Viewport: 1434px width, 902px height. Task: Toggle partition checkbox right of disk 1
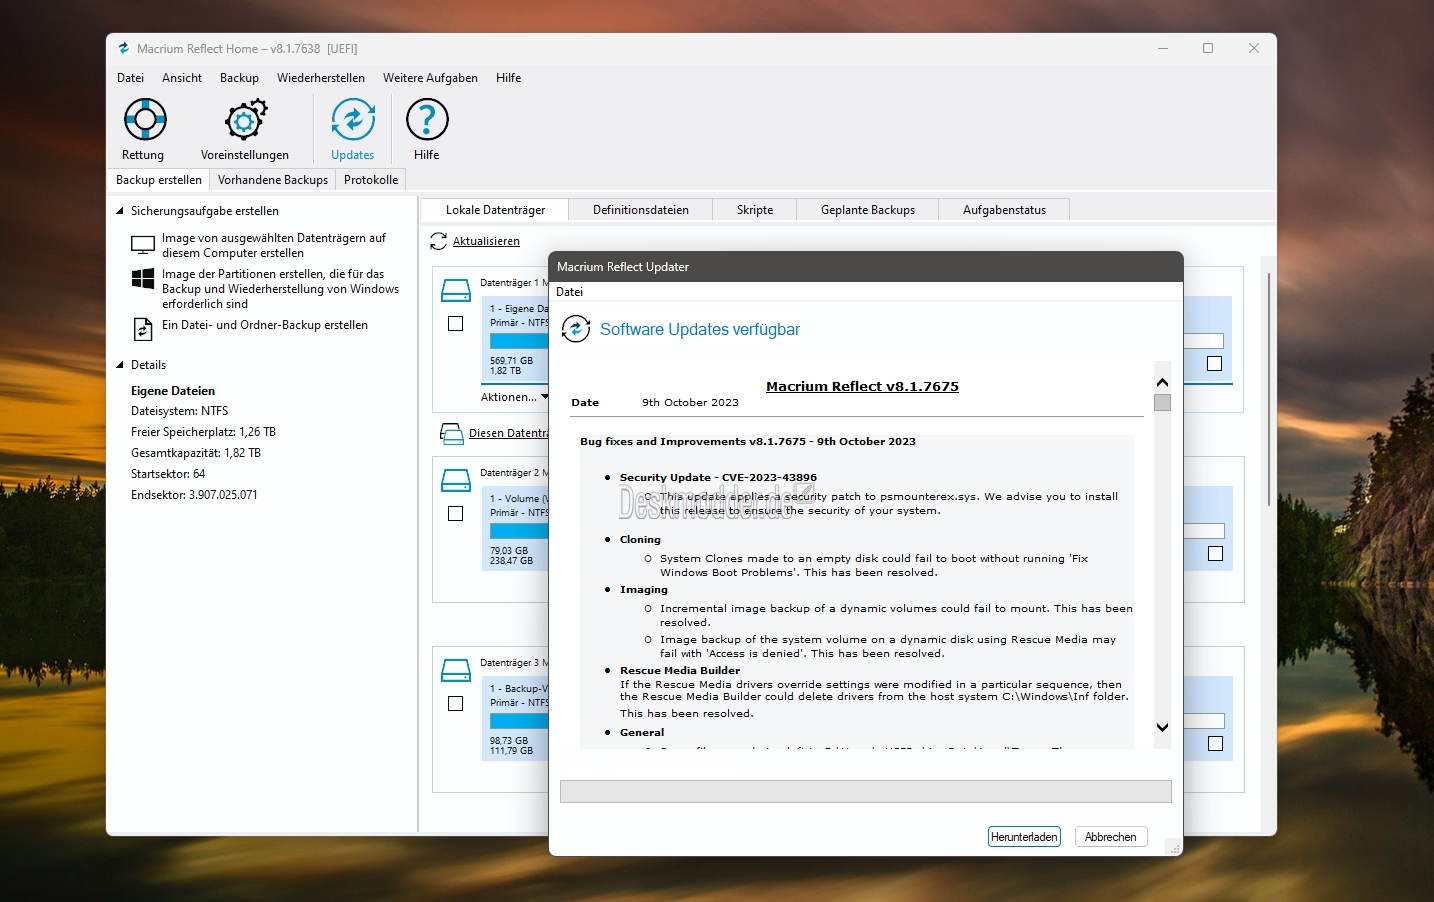(1215, 364)
